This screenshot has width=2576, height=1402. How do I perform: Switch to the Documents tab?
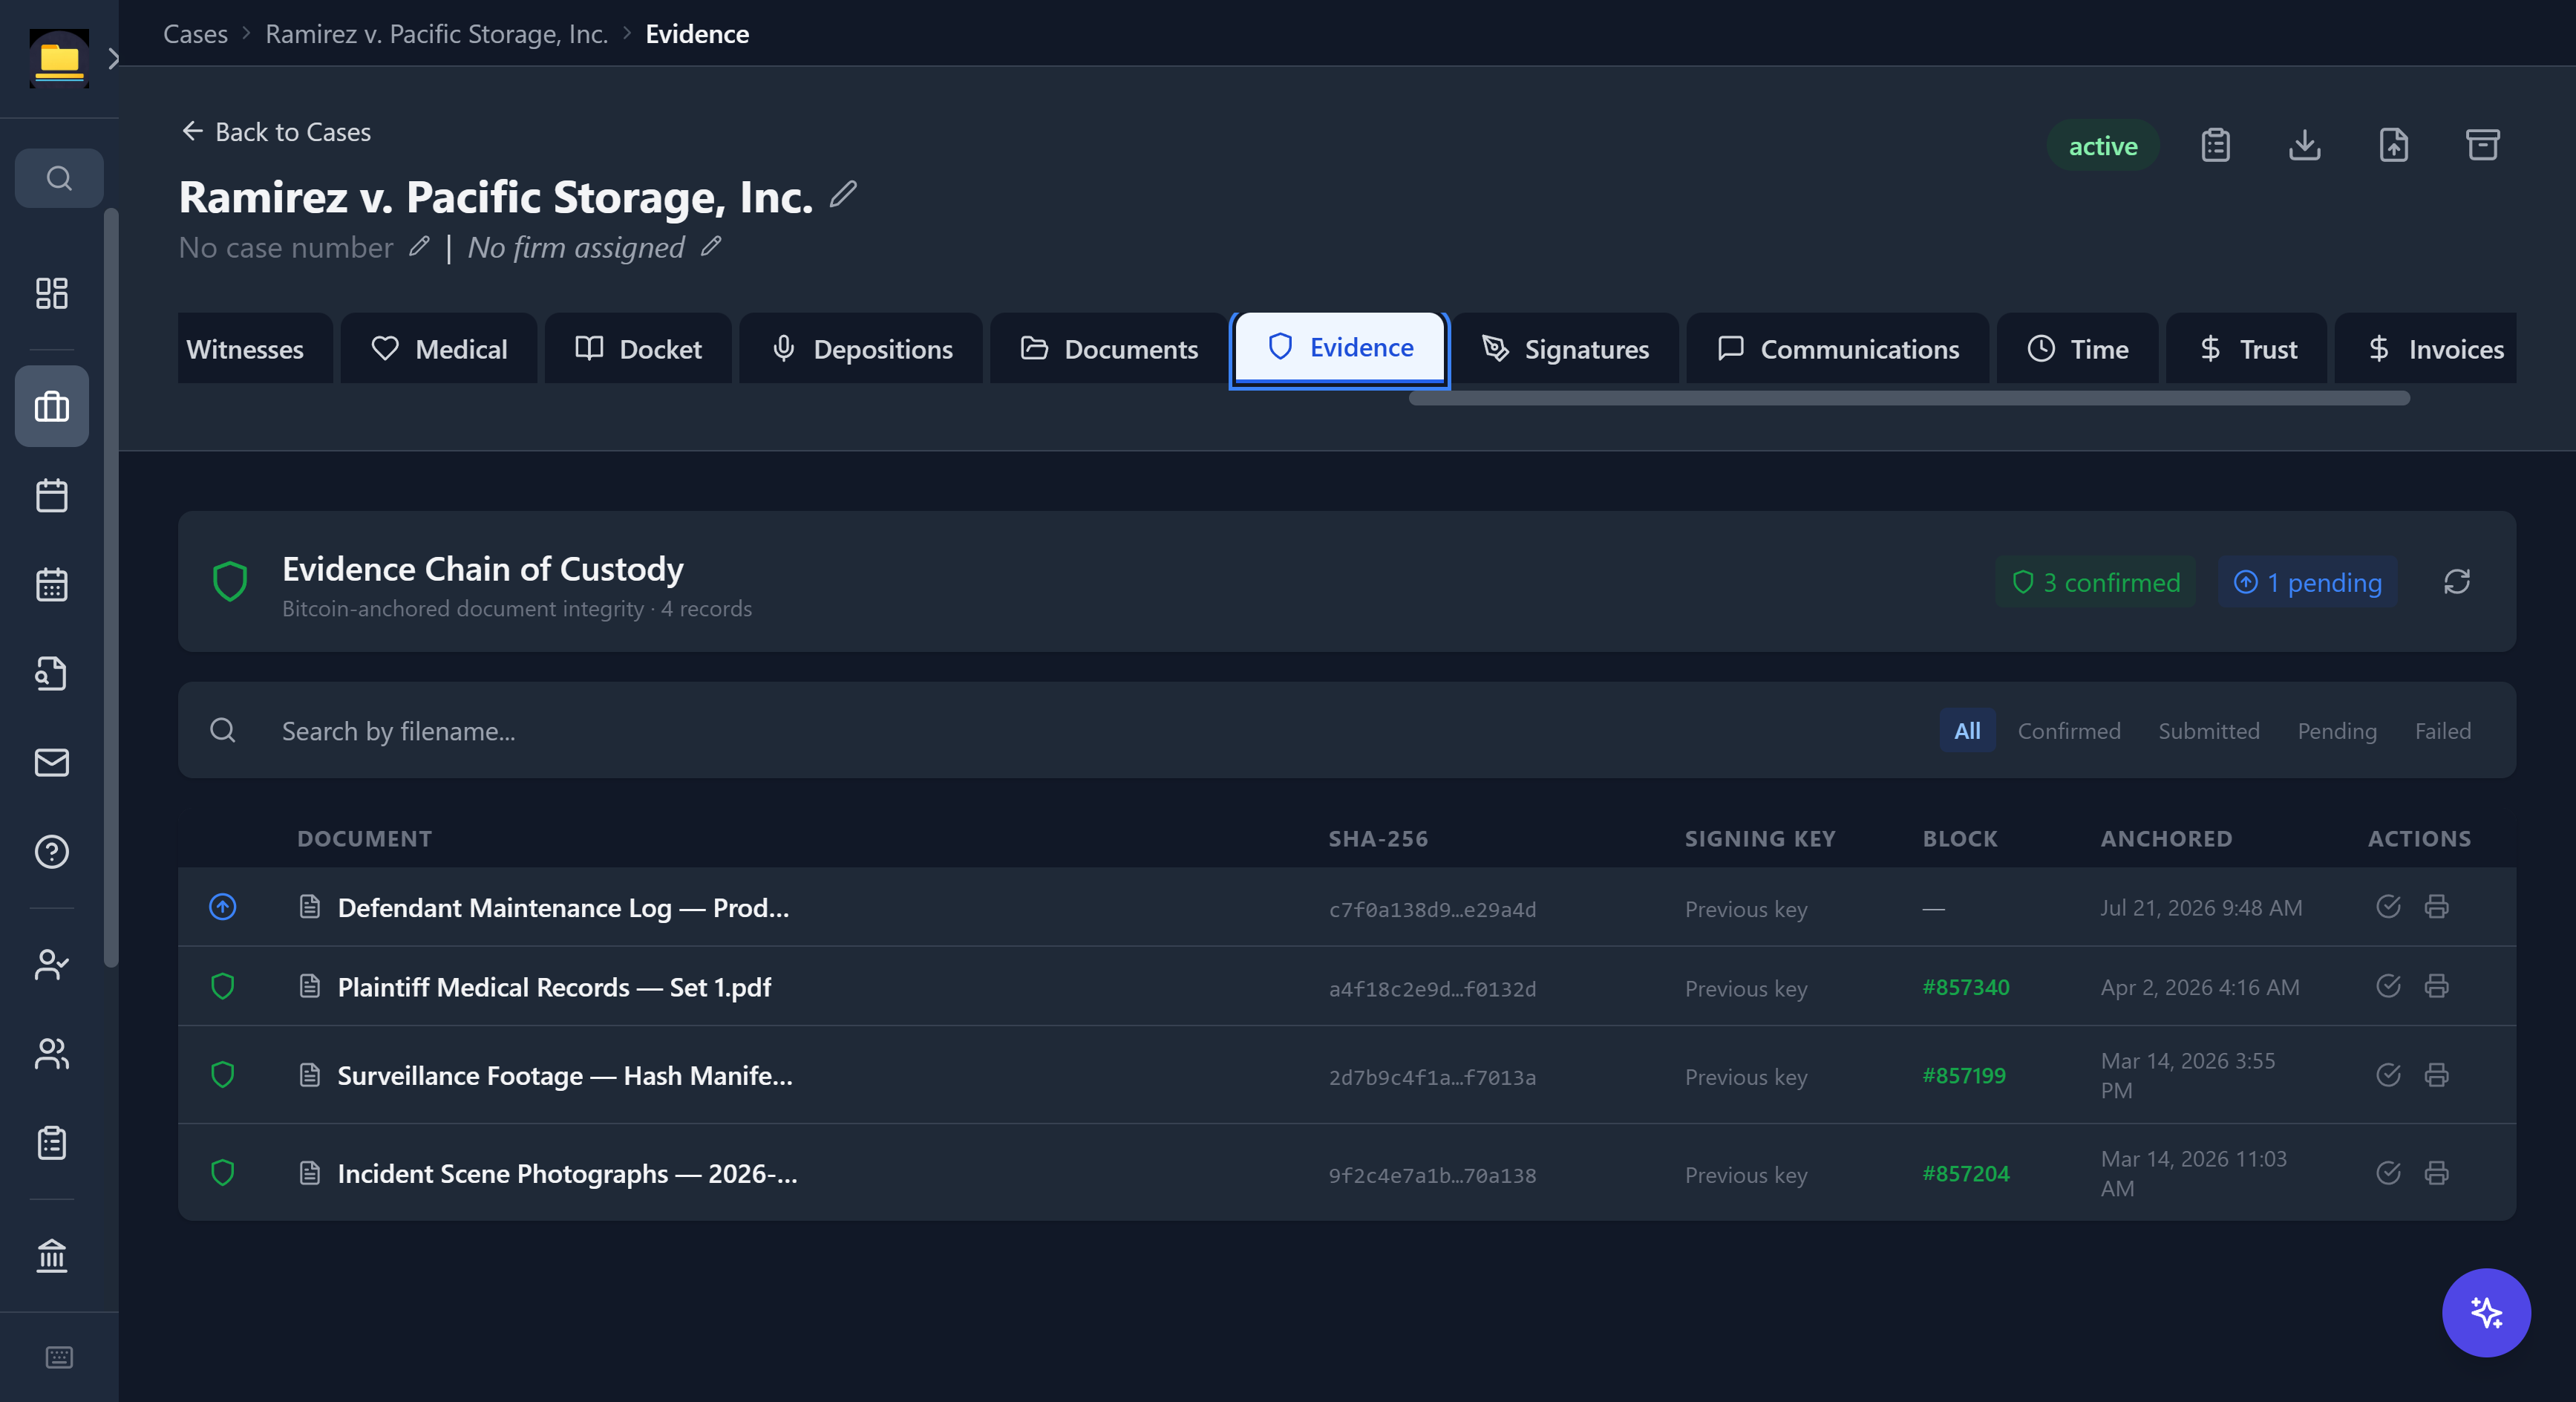(1109, 348)
